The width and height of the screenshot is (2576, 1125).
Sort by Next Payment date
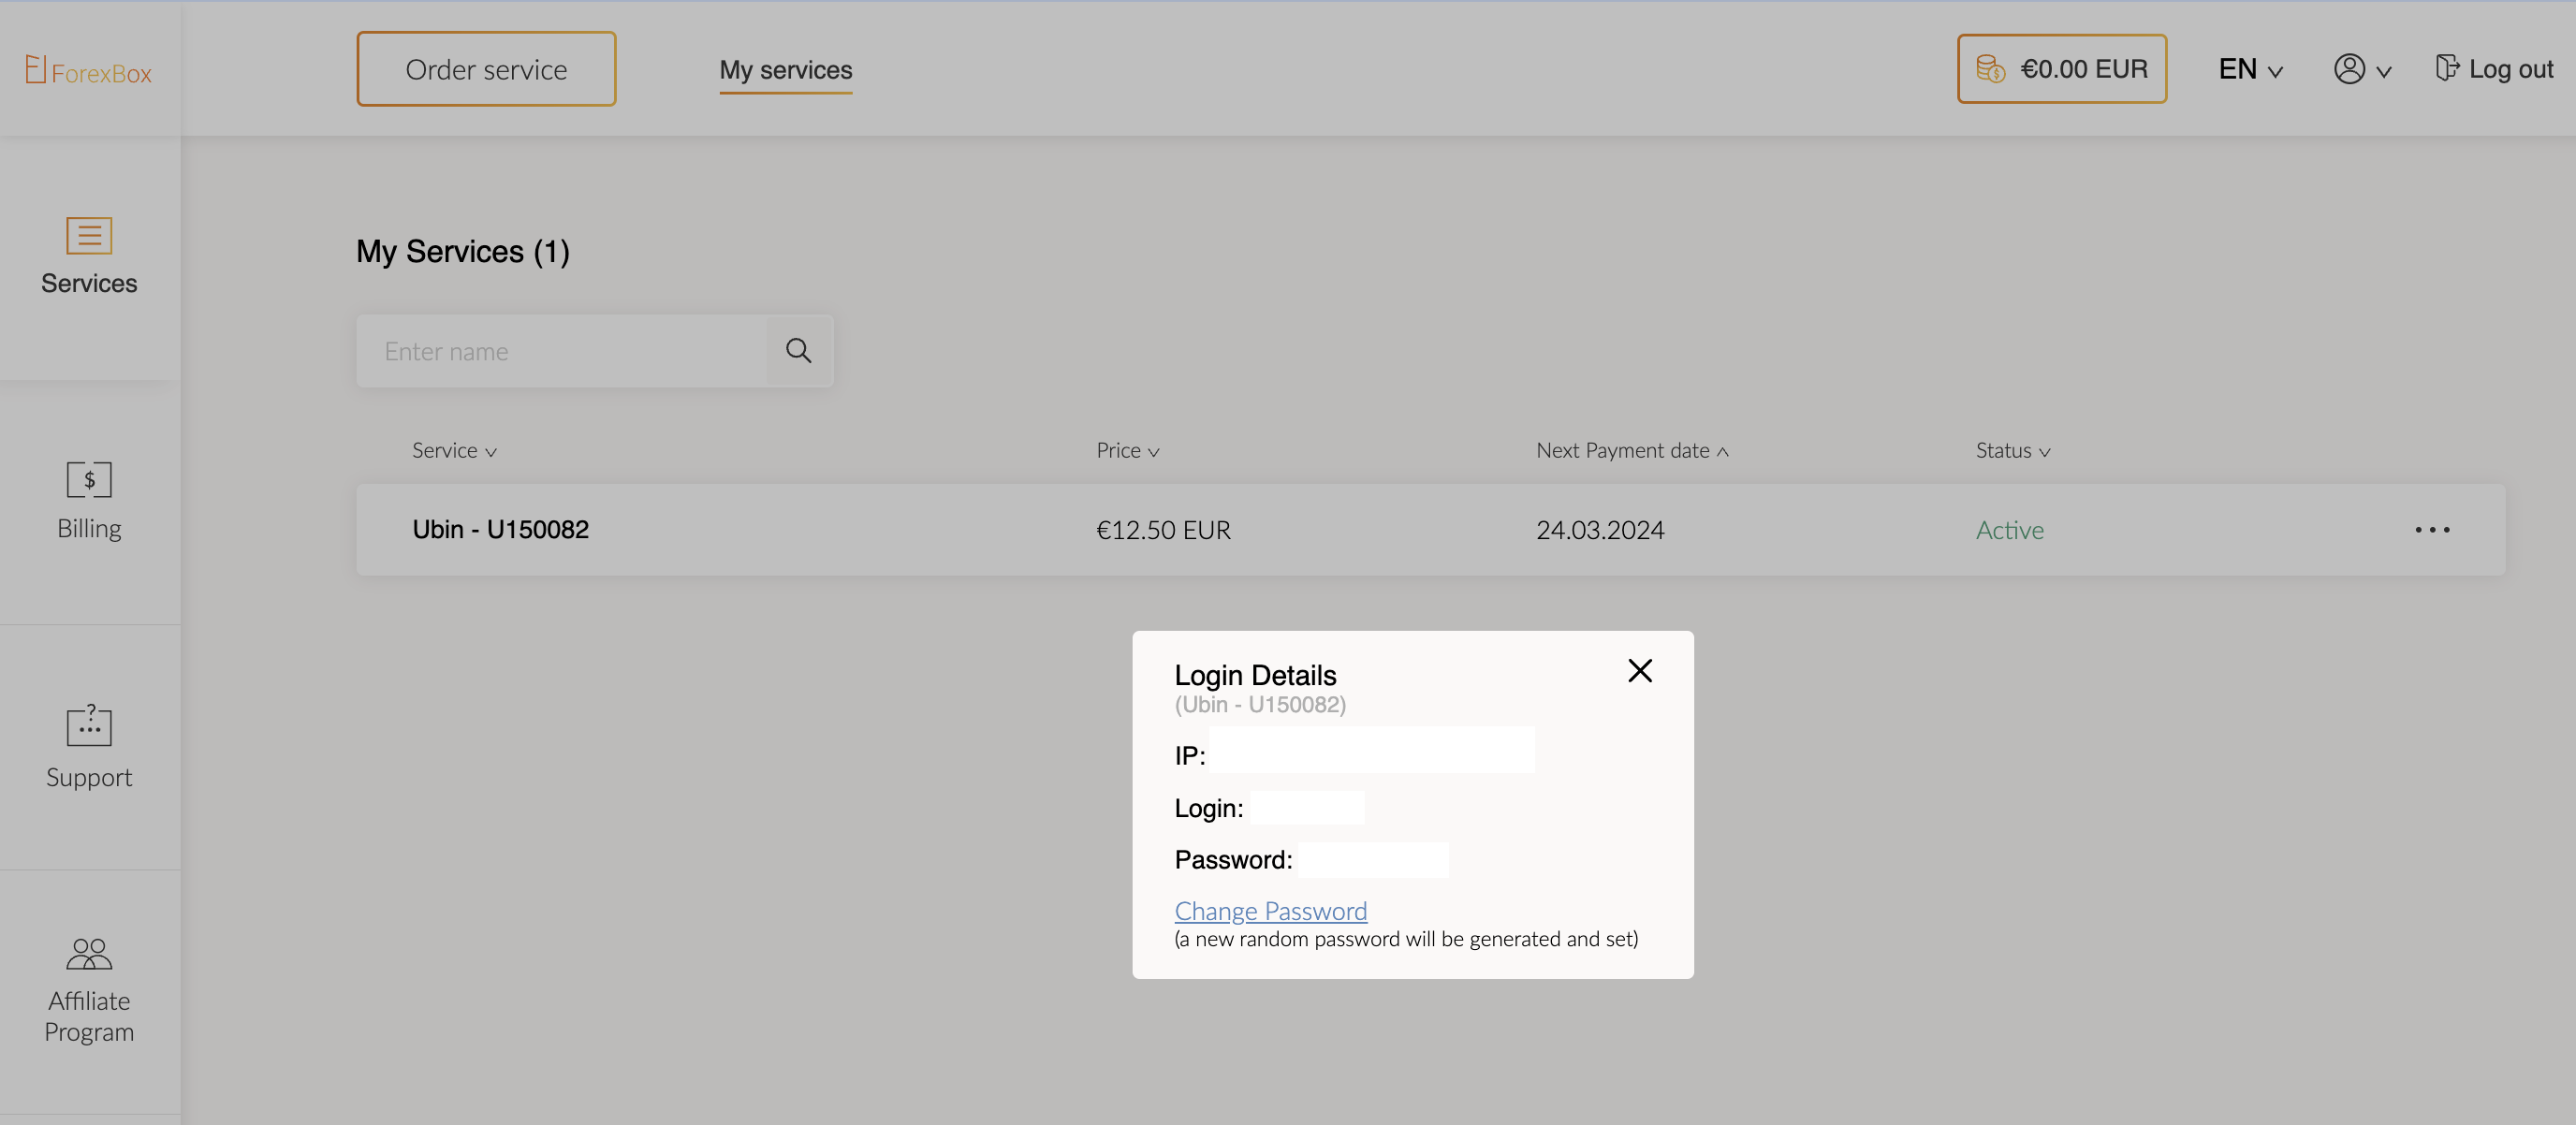coord(1631,451)
